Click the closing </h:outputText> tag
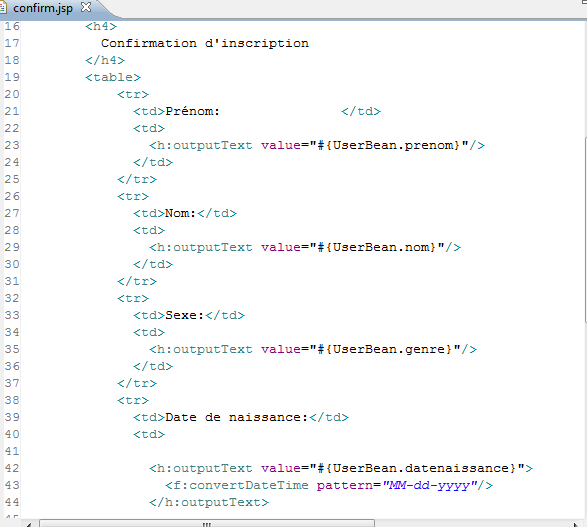 tap(209, 502)
